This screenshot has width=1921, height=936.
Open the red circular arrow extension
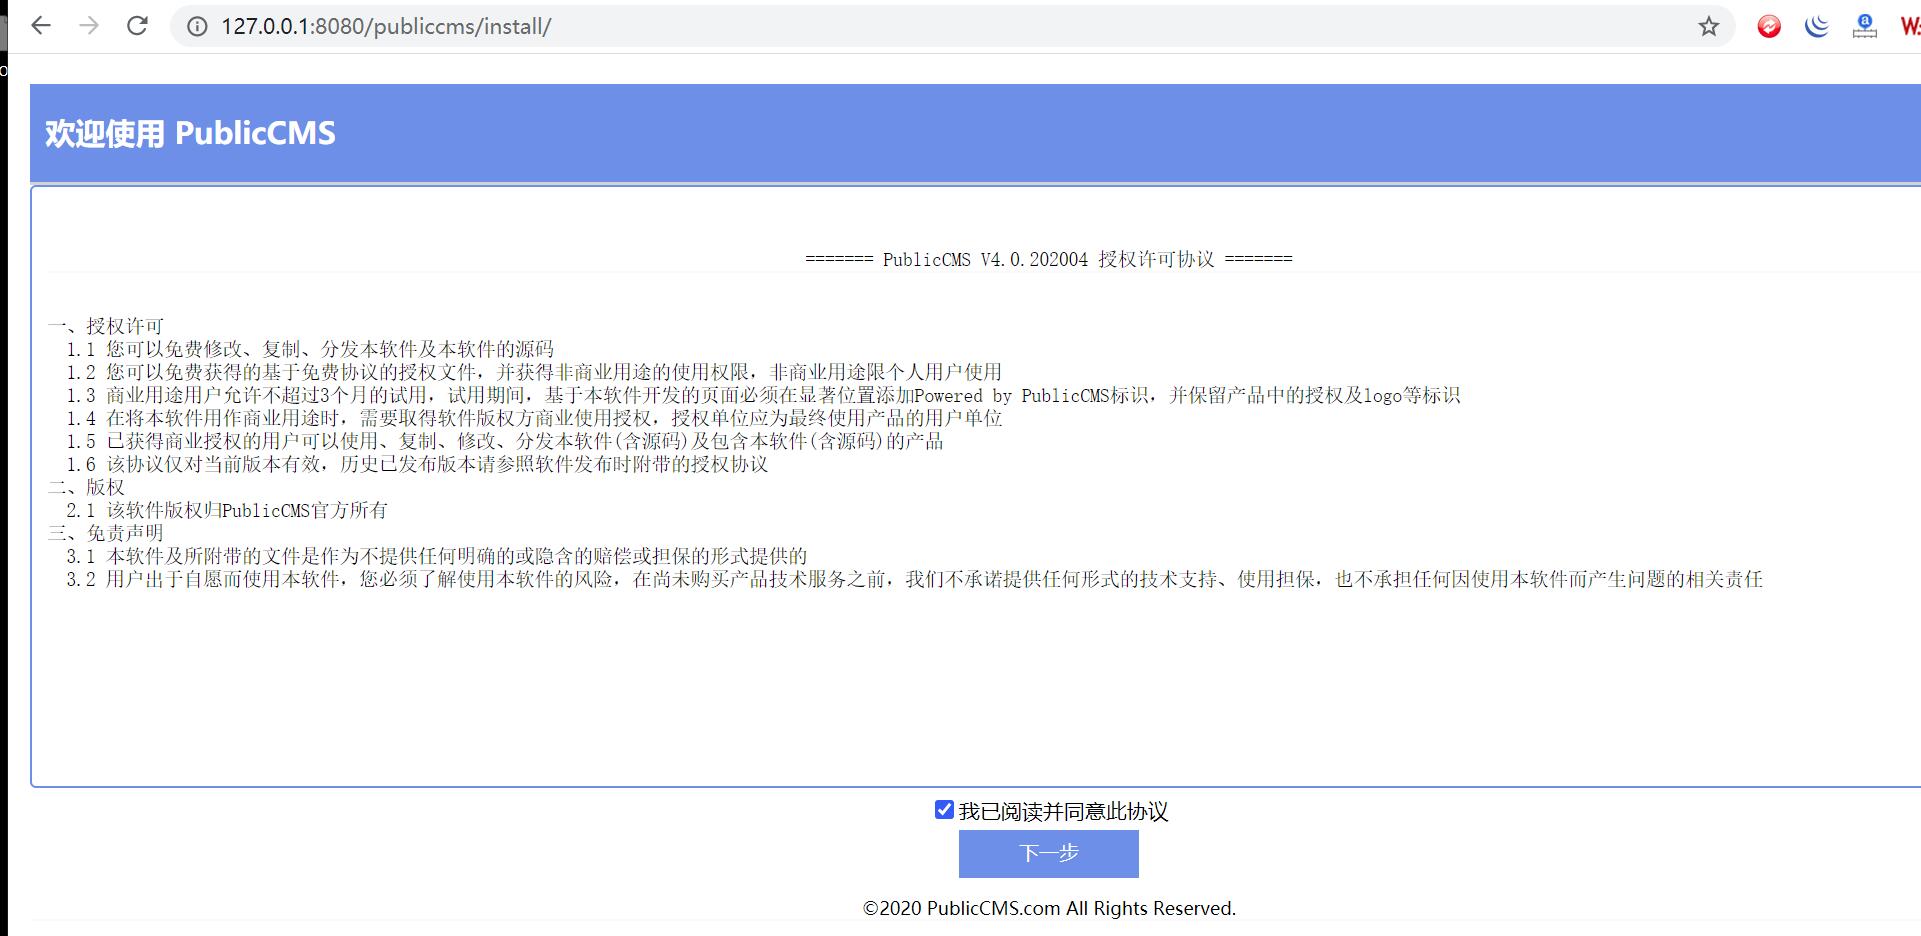pos(1768,27)
